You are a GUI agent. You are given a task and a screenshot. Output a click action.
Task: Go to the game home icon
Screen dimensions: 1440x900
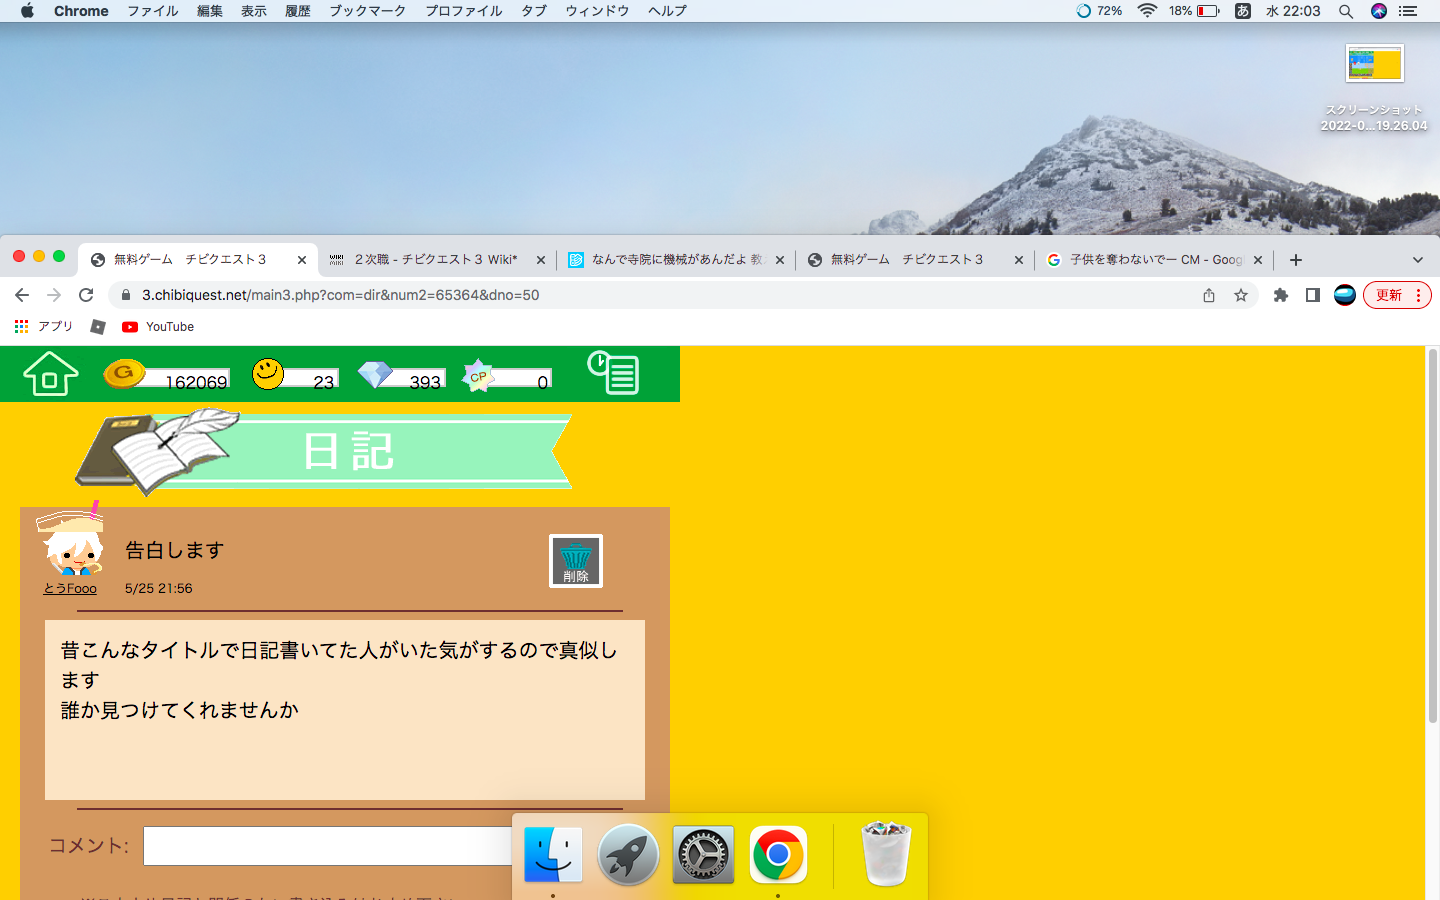click(50, 374)
